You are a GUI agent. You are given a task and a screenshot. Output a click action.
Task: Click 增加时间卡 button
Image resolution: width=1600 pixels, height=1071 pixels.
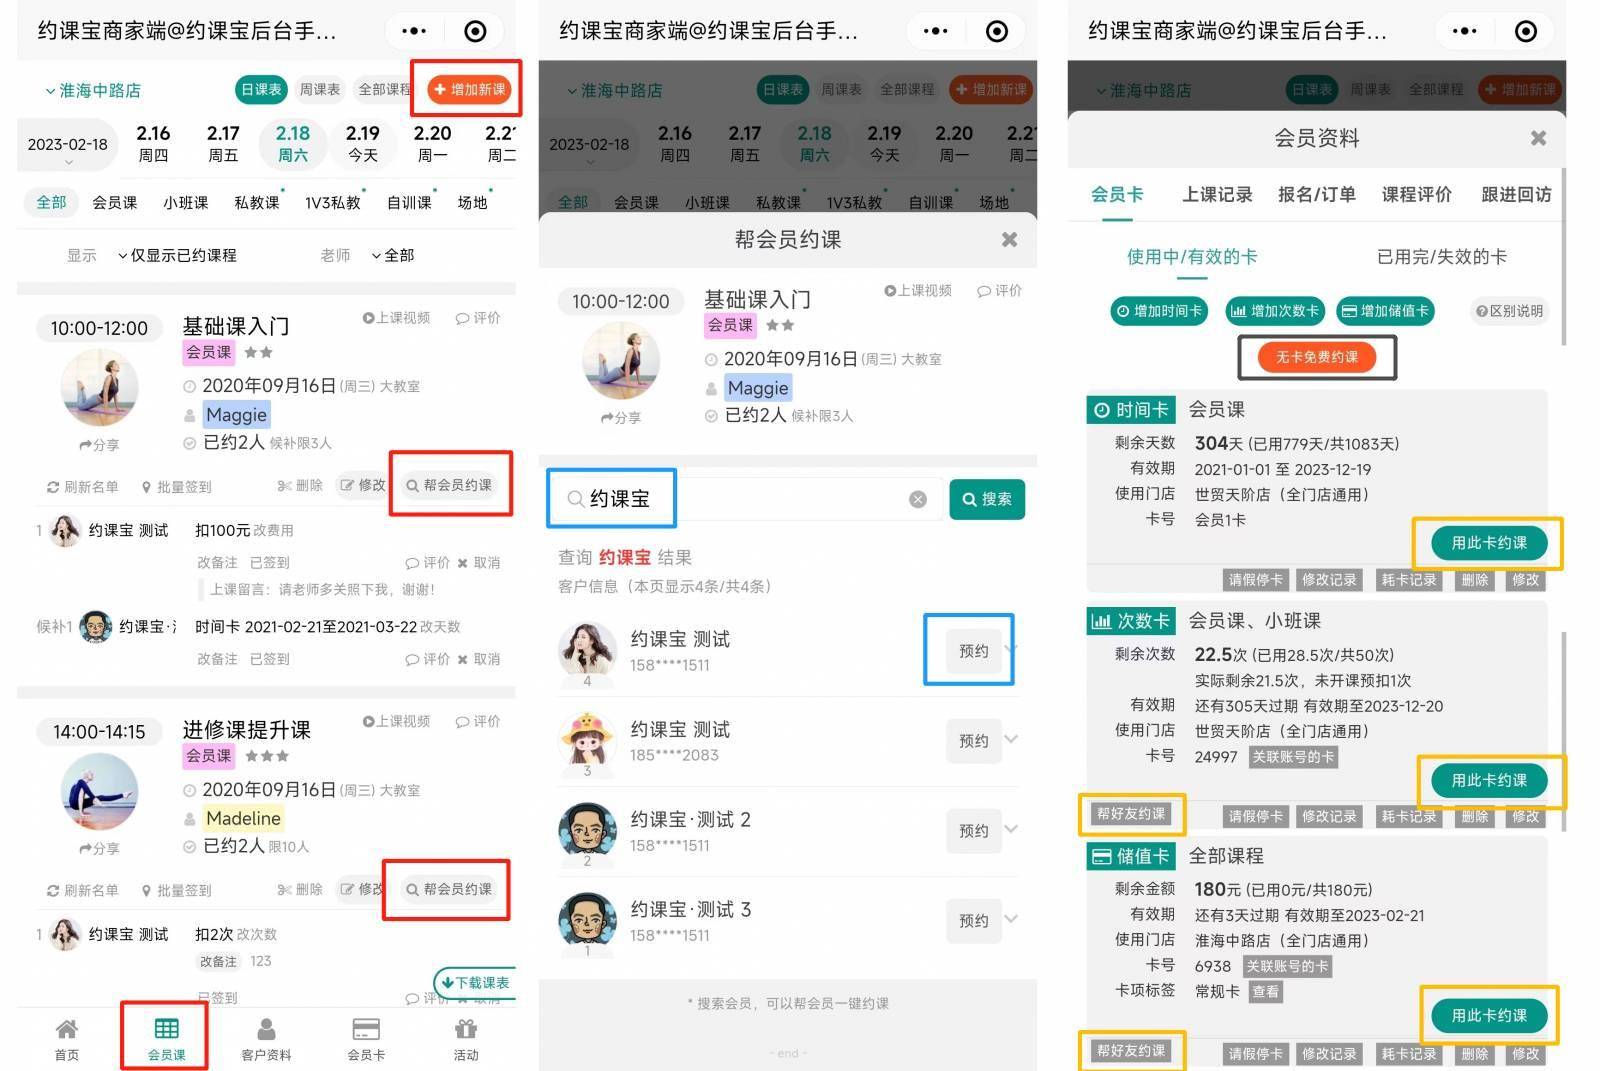point(1160,311)
